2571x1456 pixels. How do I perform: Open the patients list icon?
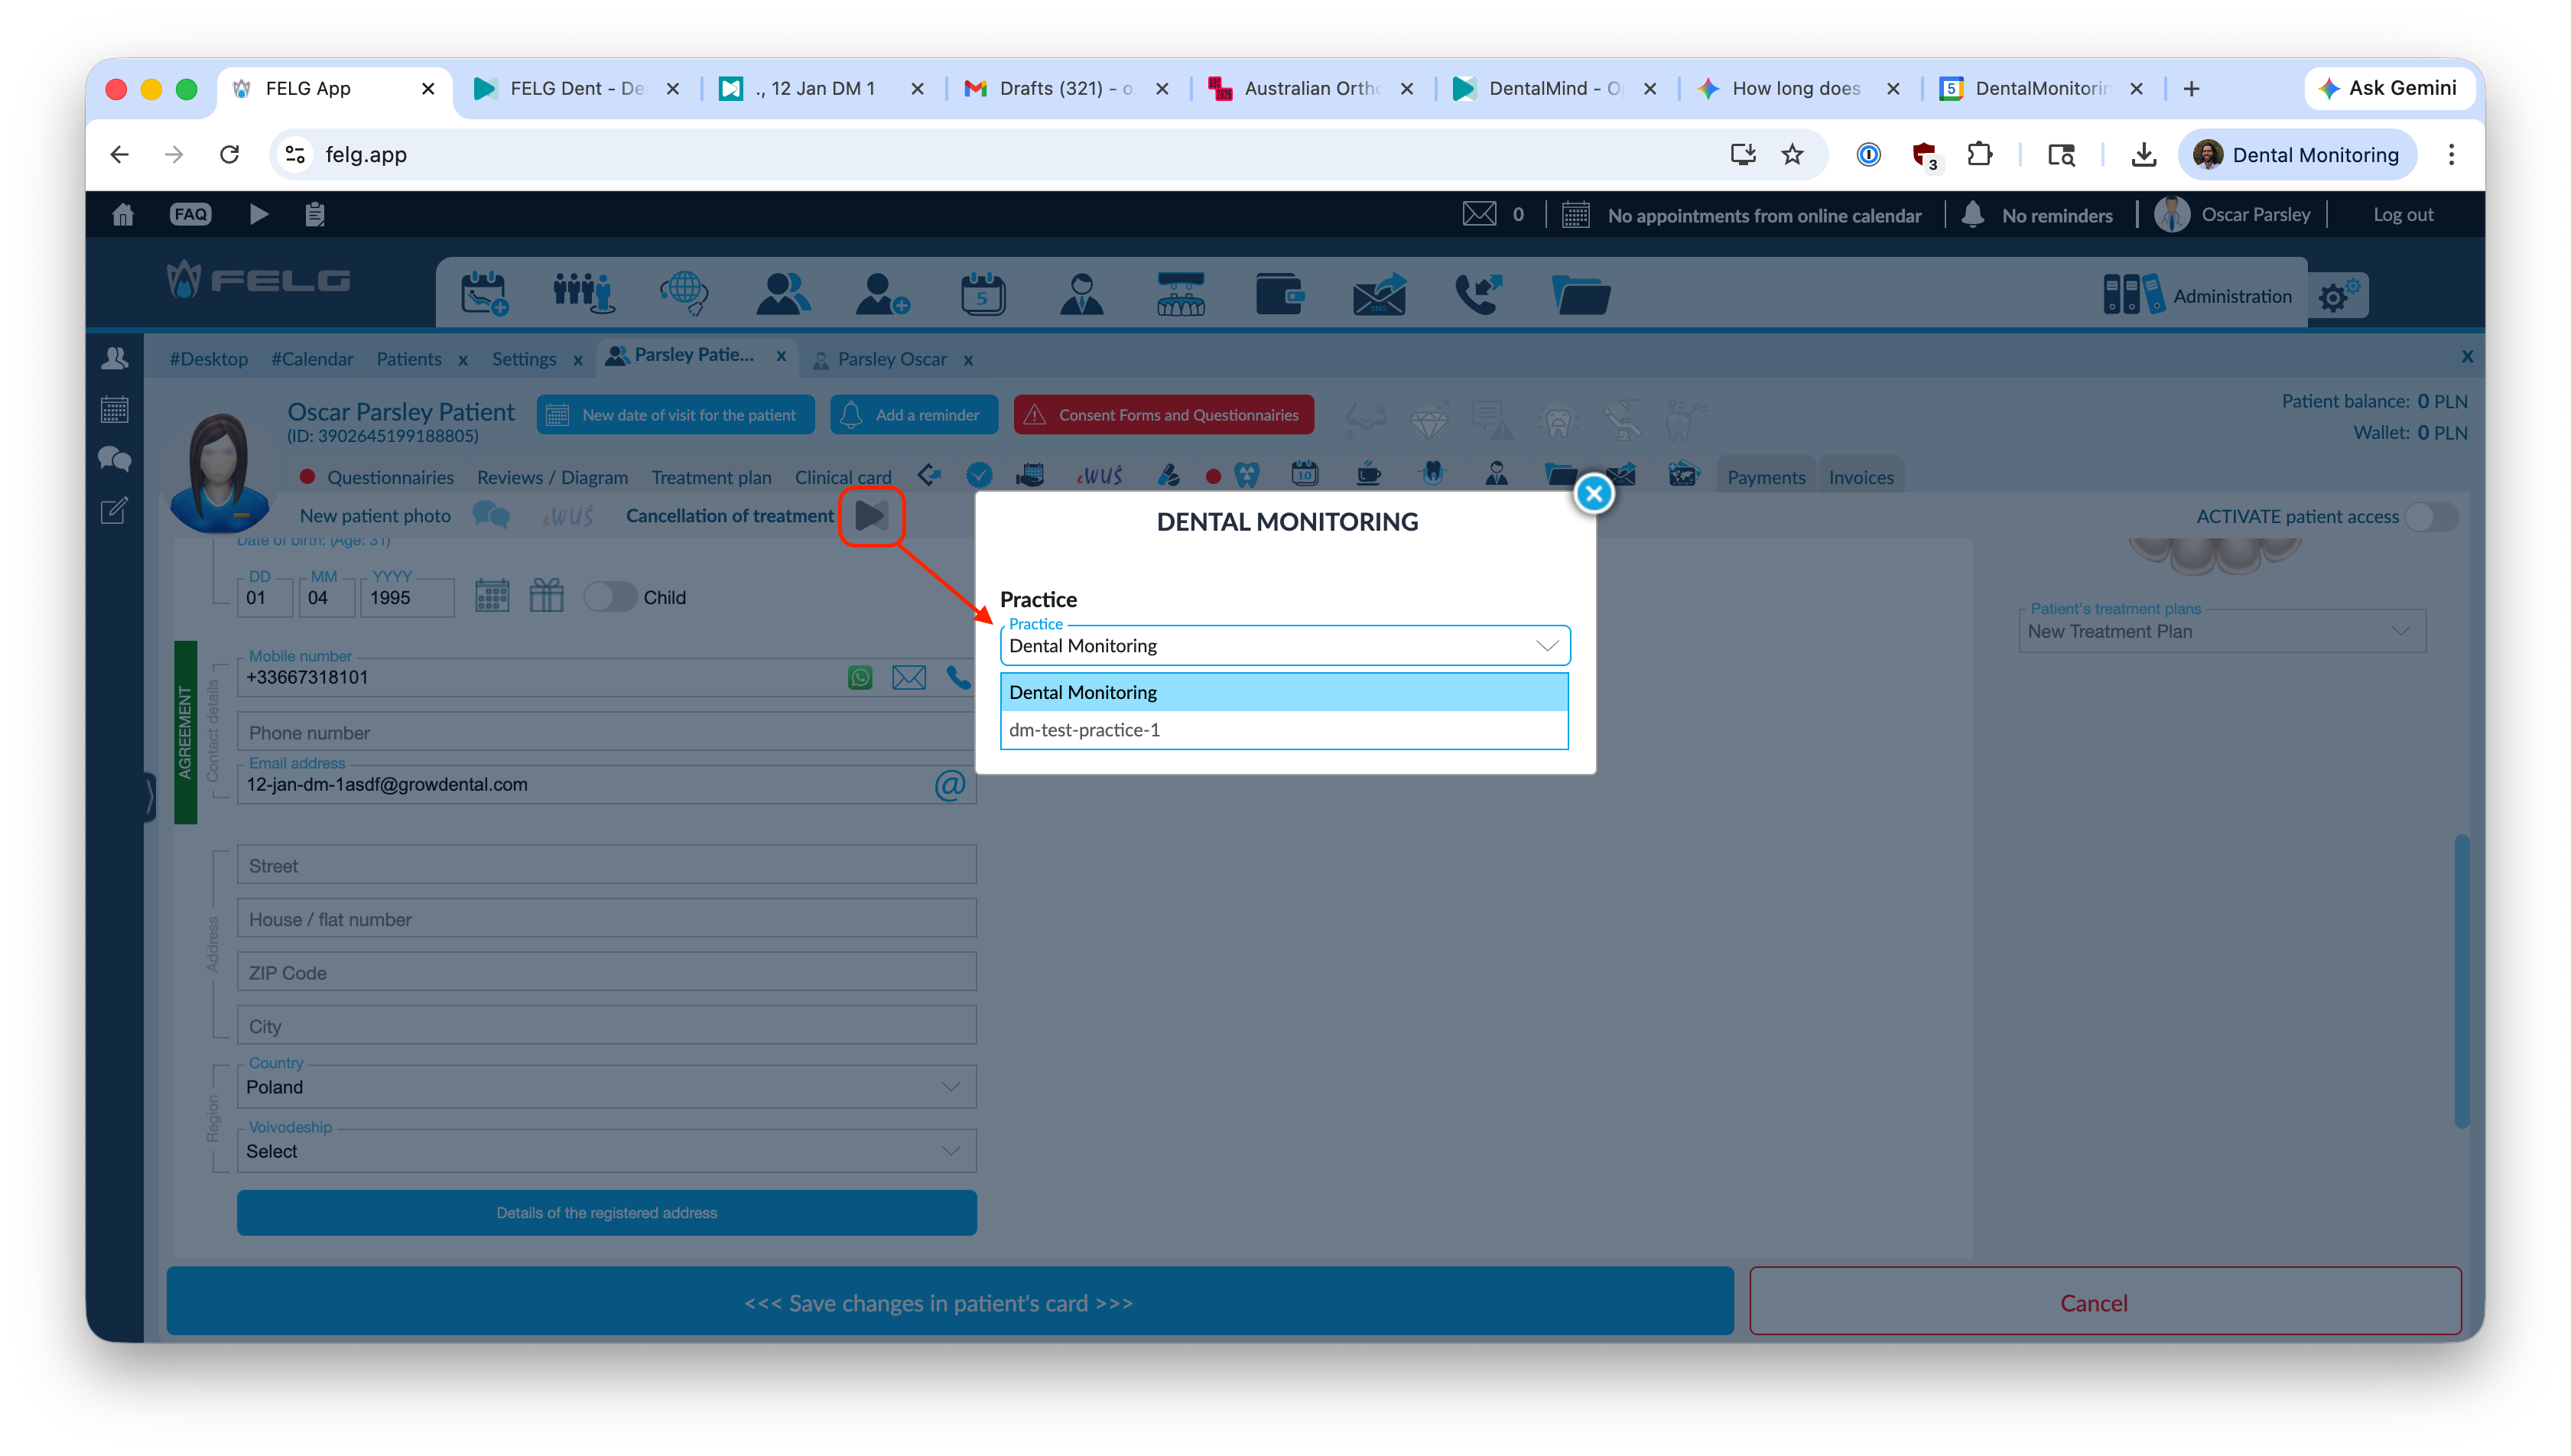point(783,294)
